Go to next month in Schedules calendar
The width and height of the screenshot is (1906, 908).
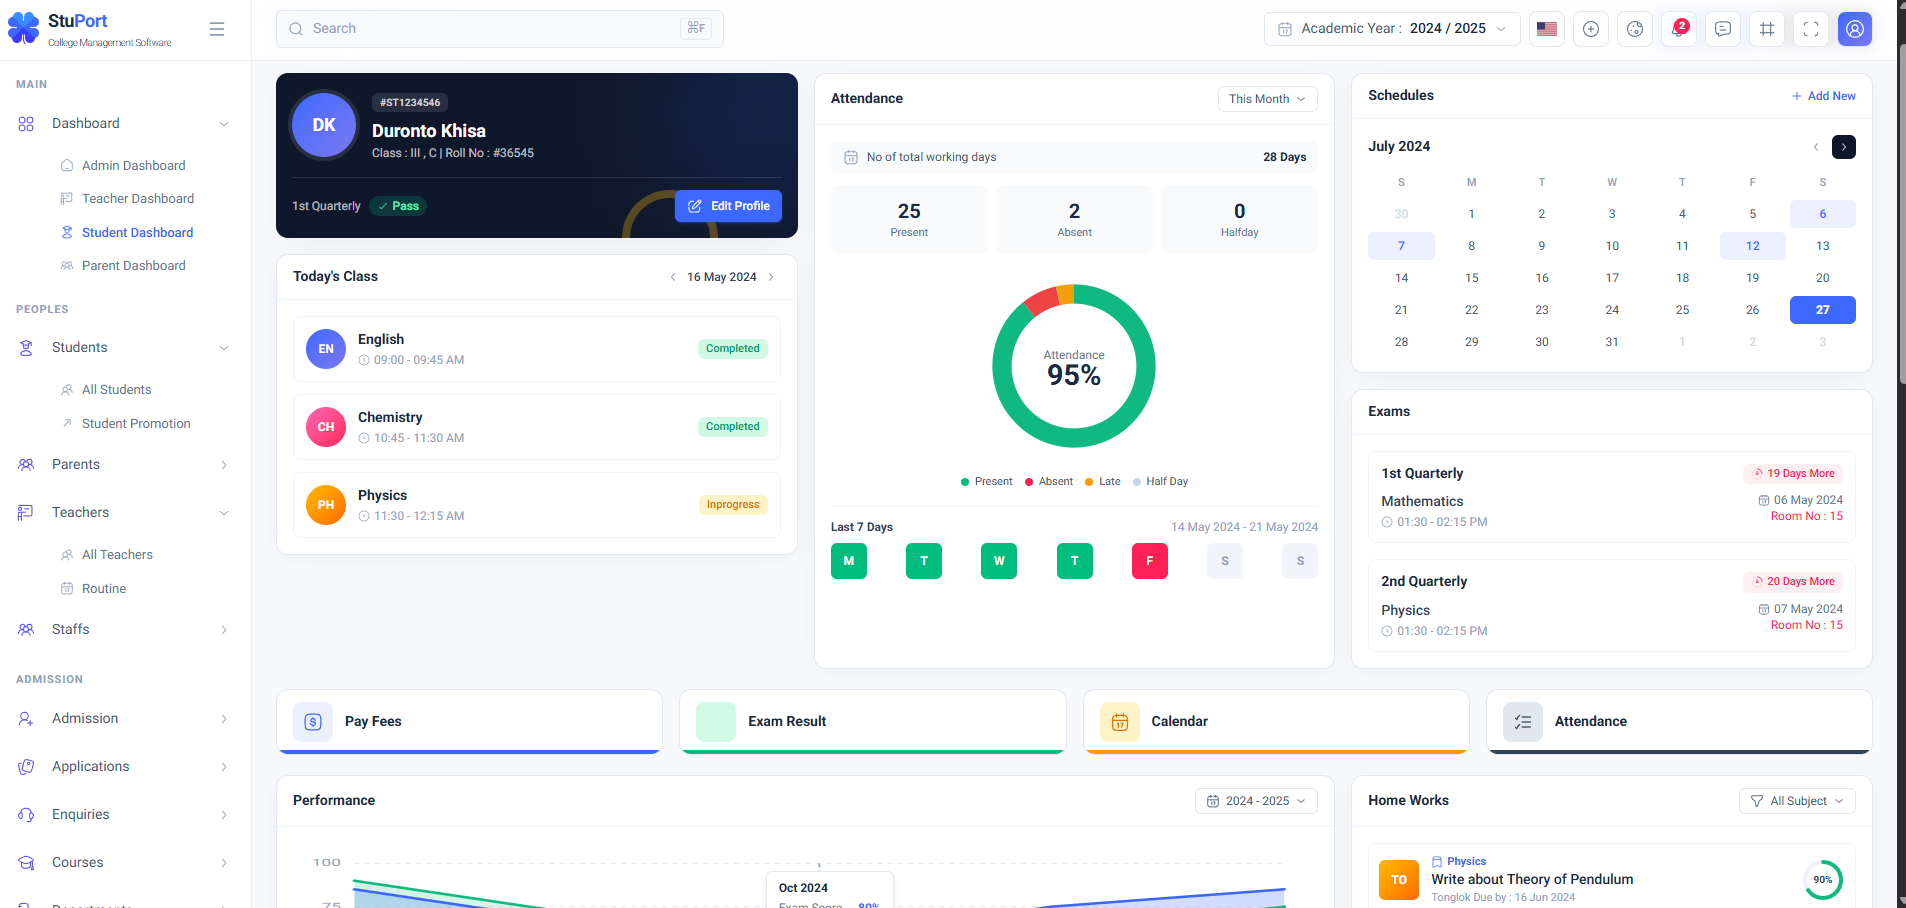(x=1844, y=147)
